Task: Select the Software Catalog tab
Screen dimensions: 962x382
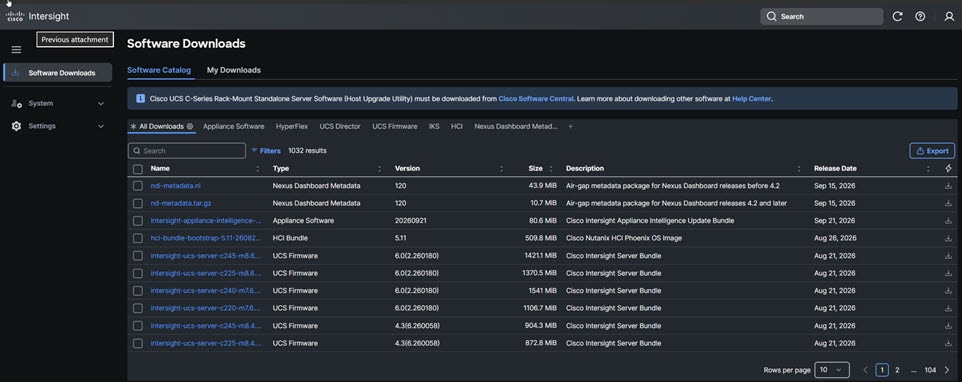Action: point(159,71)
